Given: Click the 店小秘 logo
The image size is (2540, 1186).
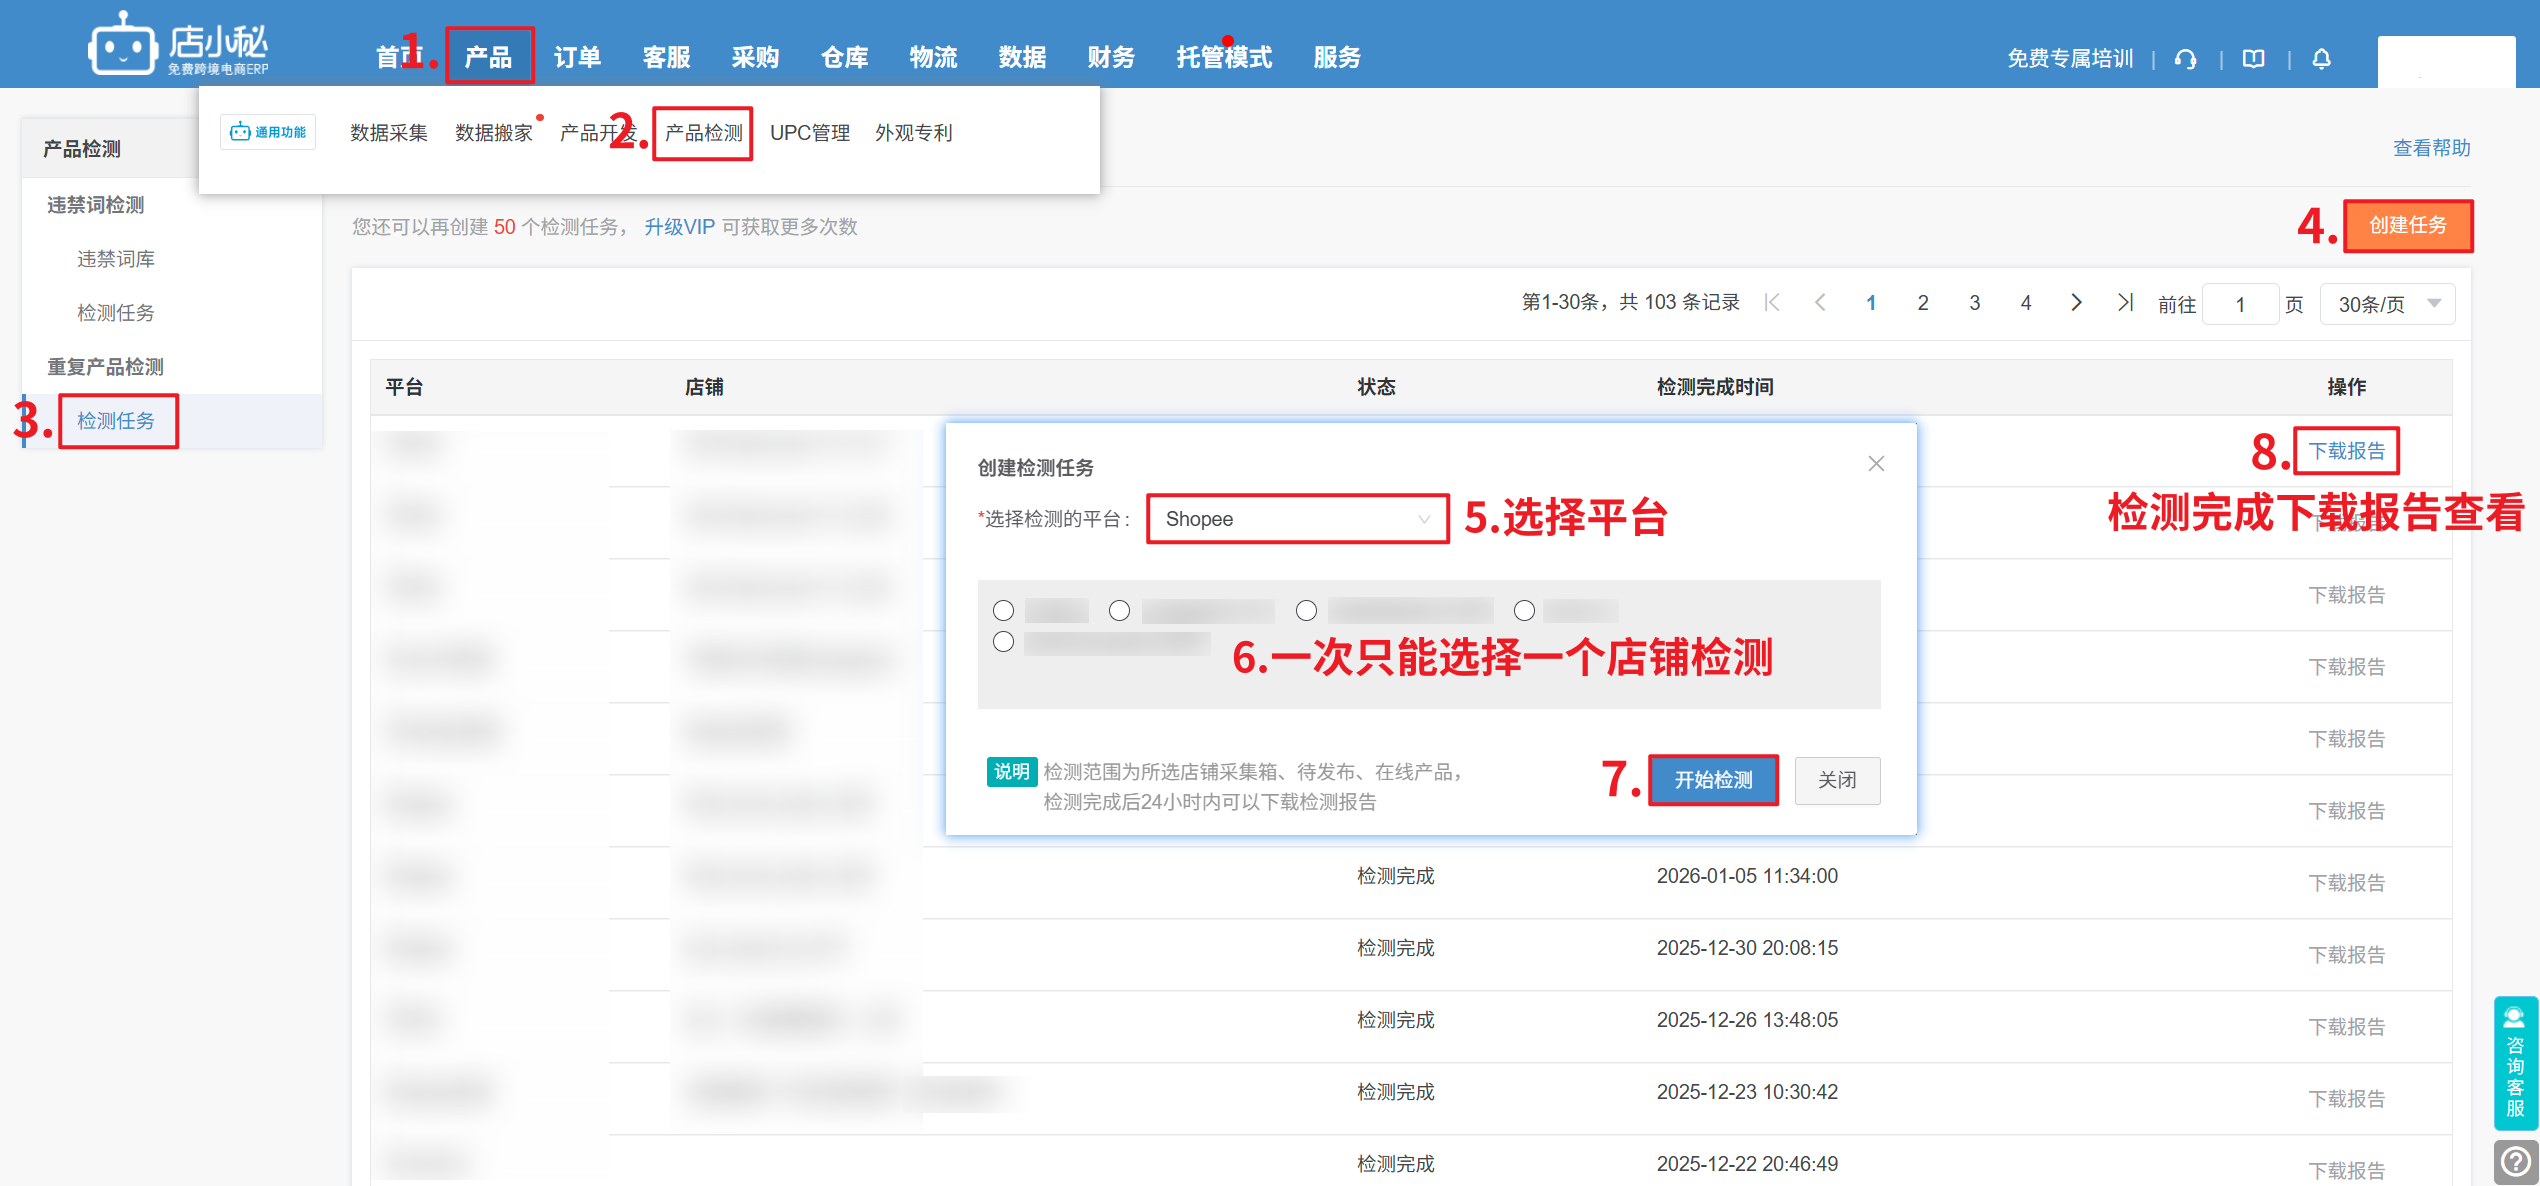Looking at the screenshot, I should click(x=180, y=44).
